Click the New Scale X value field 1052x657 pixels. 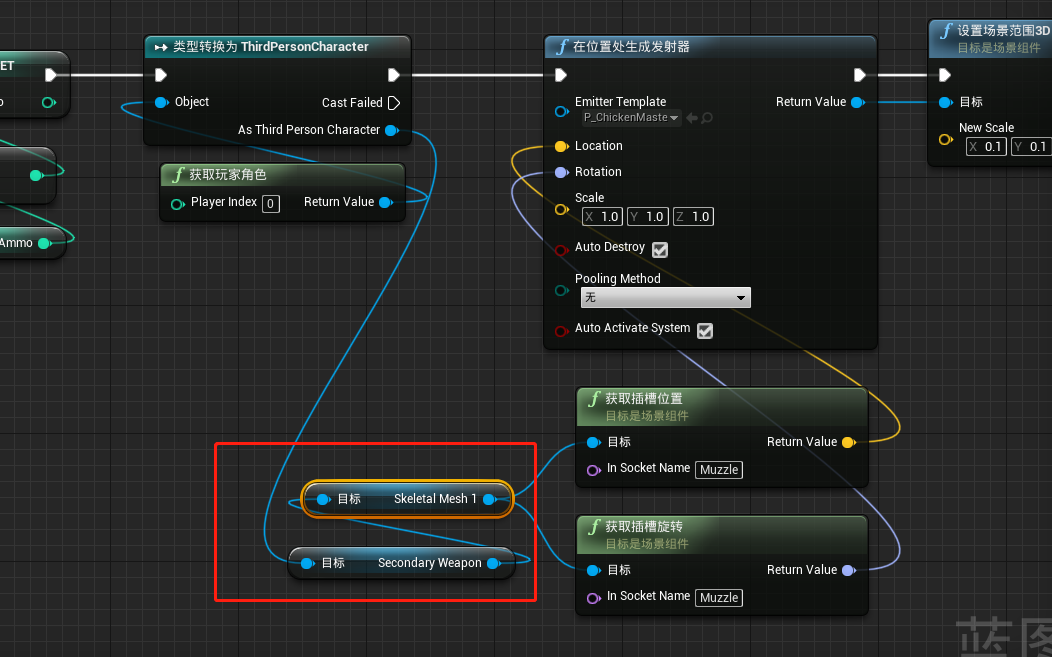tap(986, 147)
